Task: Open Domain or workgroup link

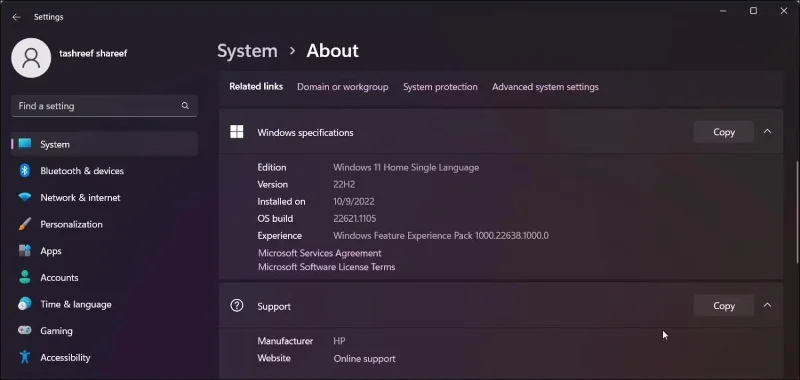Action: [342, 87]
